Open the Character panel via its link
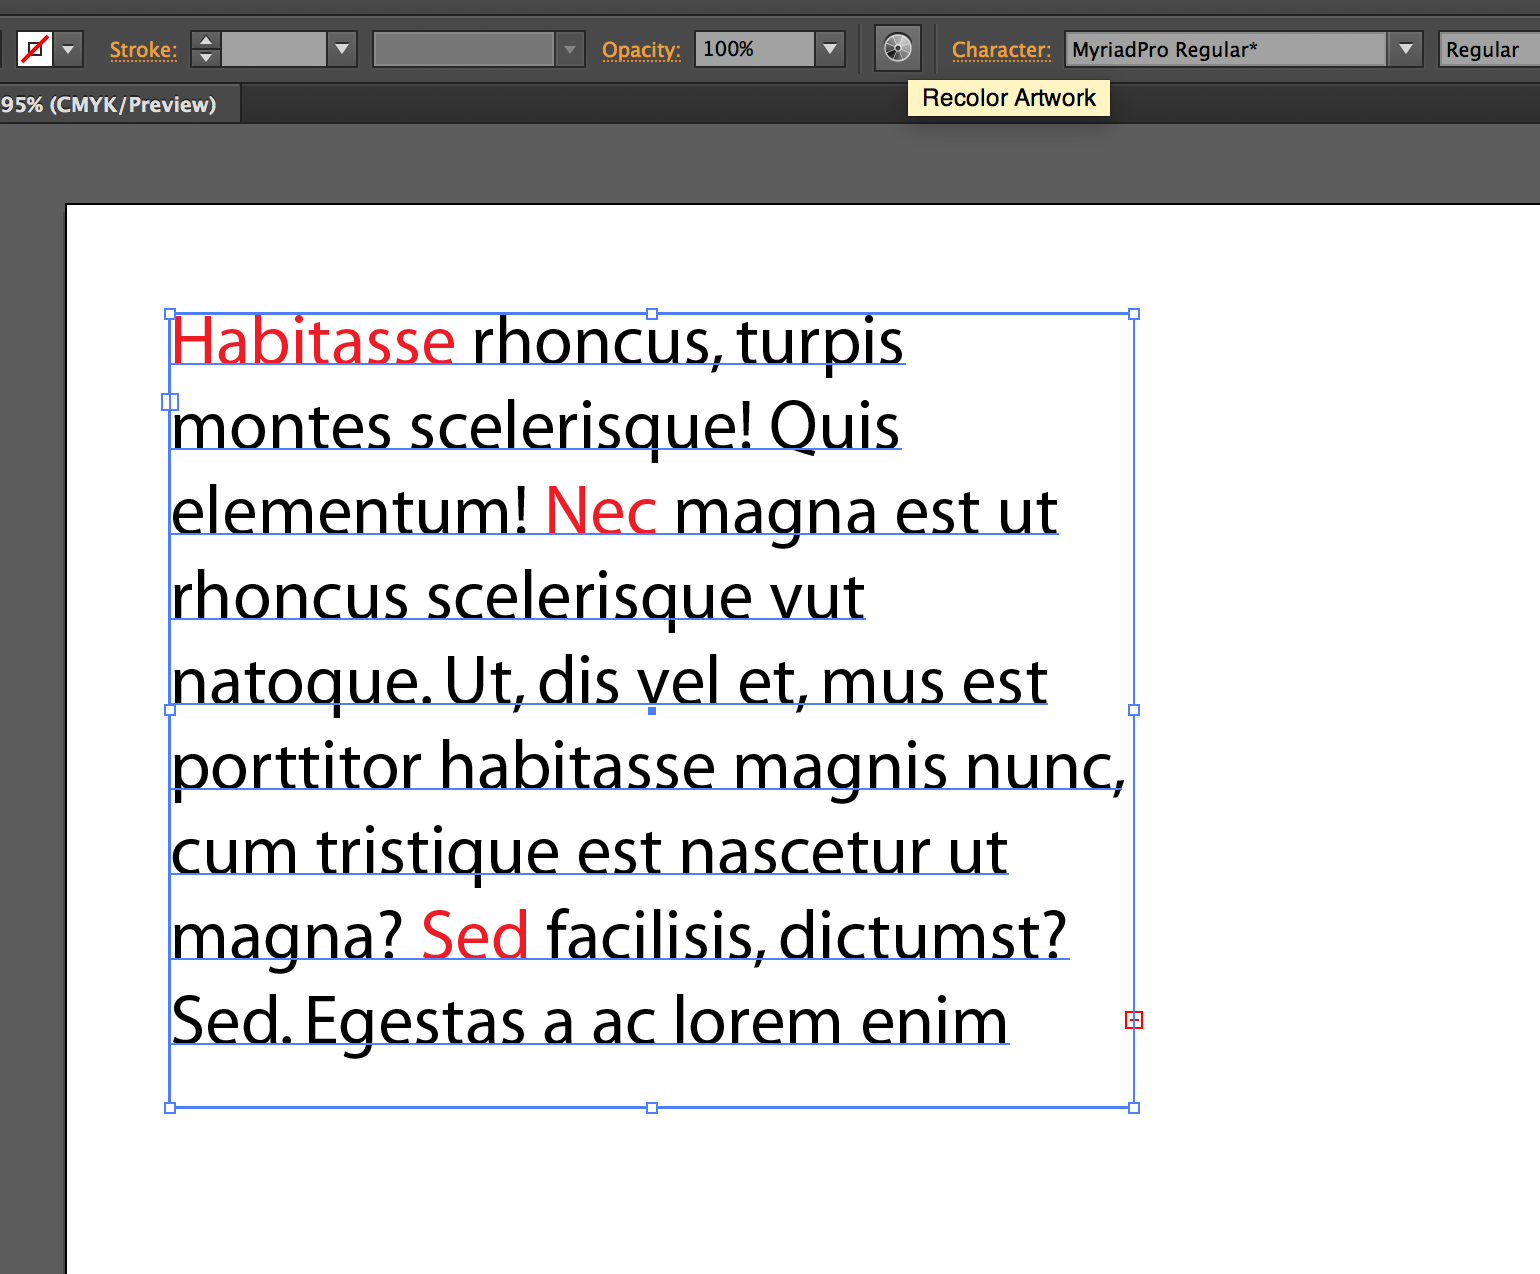Viewport: 1540px width, 1274px height. (x=1001, y=49)
